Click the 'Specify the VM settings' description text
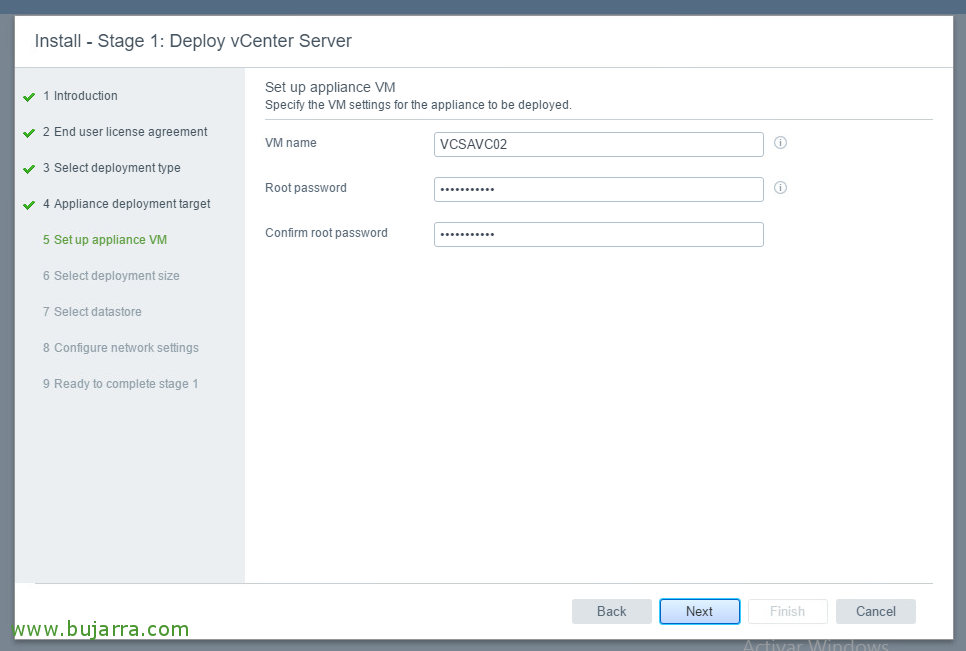The image size is (966, 651). [418, 105]
